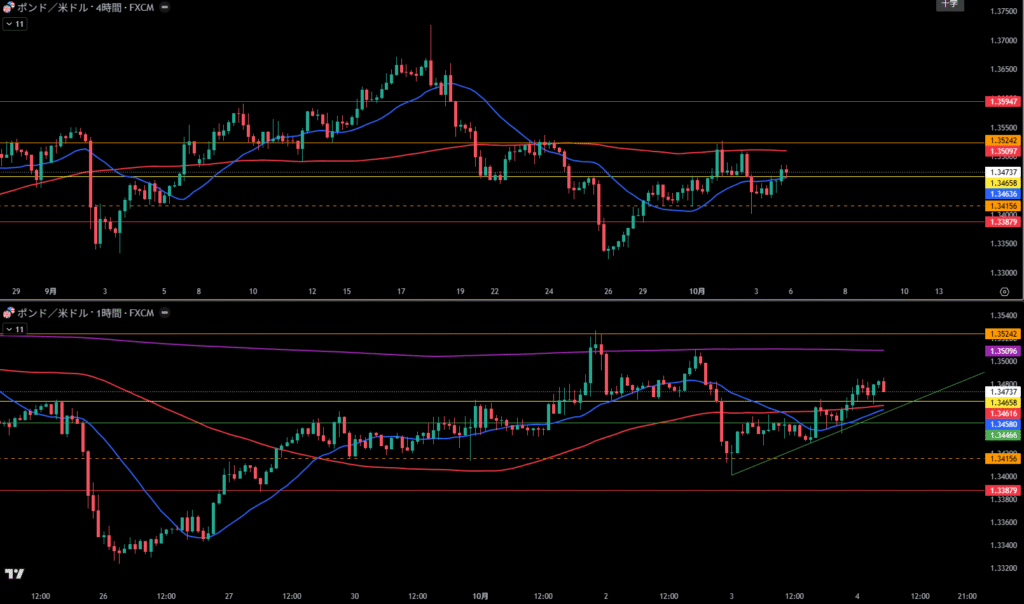Click the blue 1.34636 price label on the top chart
This screenshot has width=1024, height=604.
coord(1002,194)
